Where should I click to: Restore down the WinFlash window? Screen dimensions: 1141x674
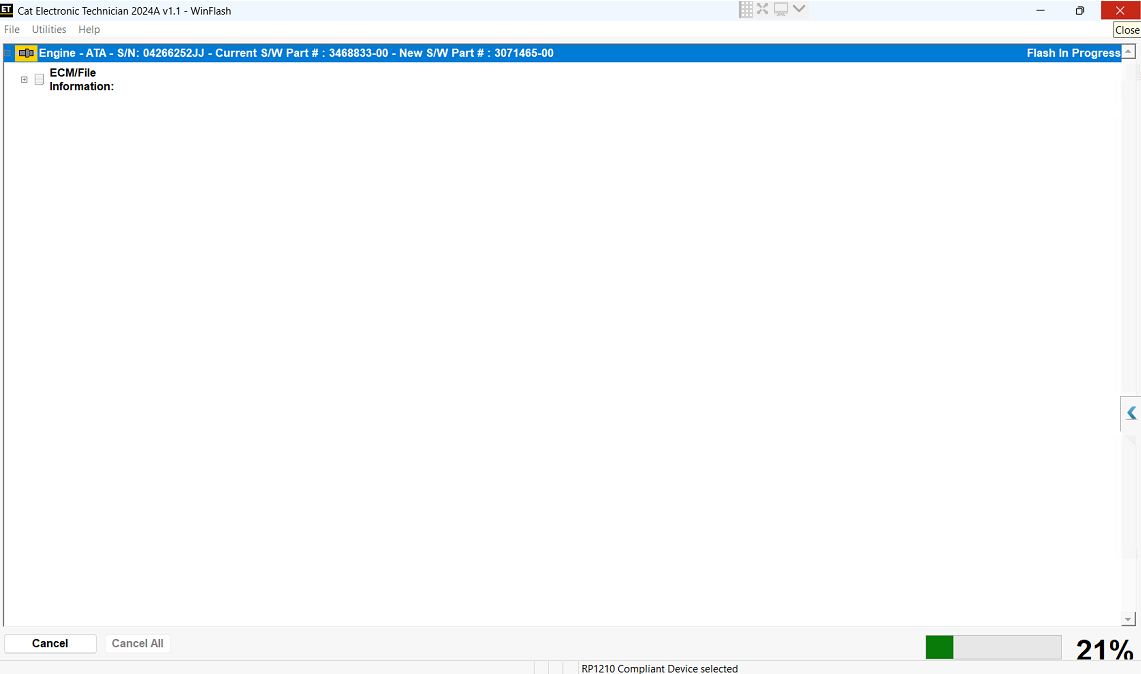pyautogui.click(x=1080, y=11)
